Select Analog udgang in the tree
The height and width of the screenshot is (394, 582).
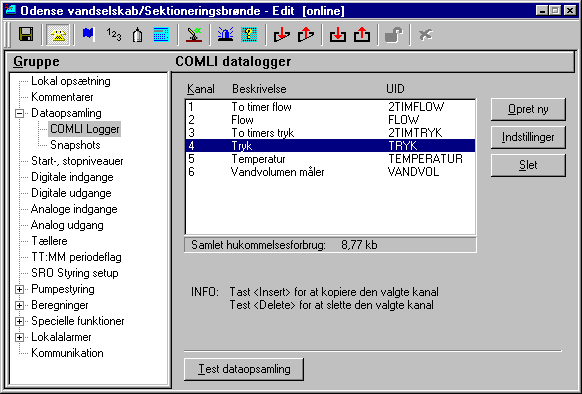coord(67,225)
